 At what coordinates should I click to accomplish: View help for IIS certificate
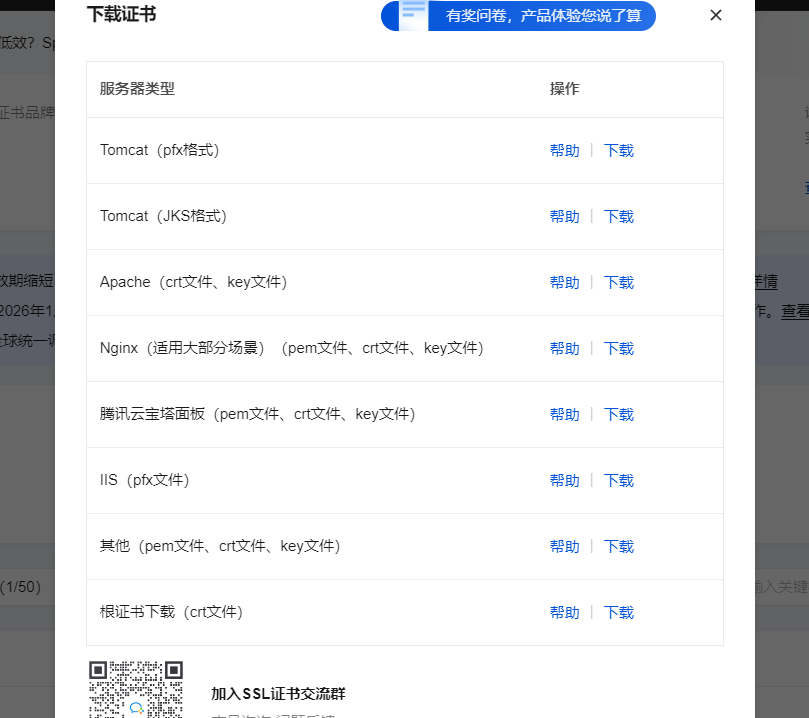[x=564, y=481]
